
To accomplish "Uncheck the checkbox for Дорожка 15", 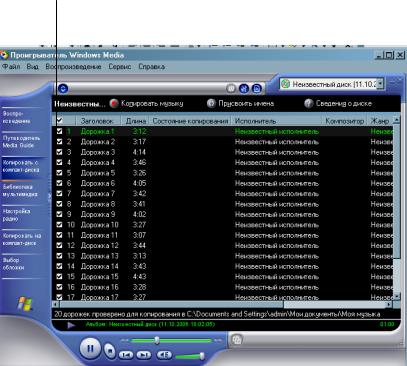I will click(x=59, y=276).
